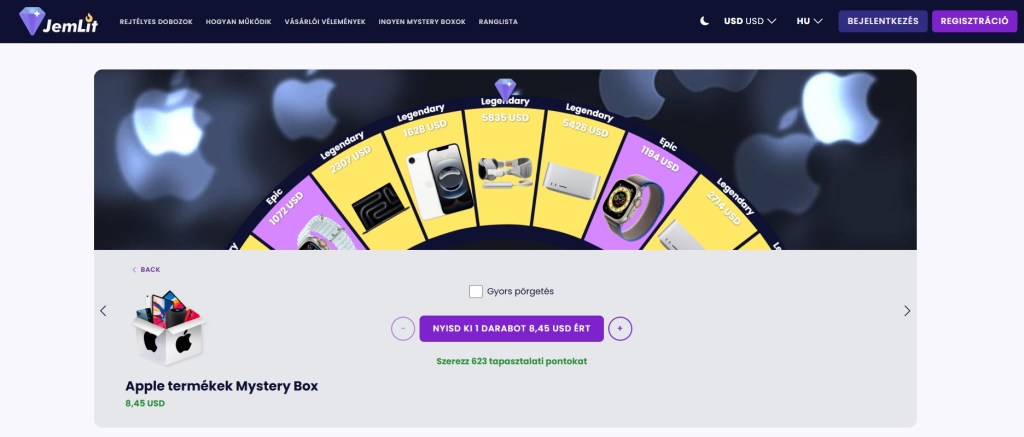Select the 1194 USD Apple Watch segment
1024x437 pixels.
(639, 185)
